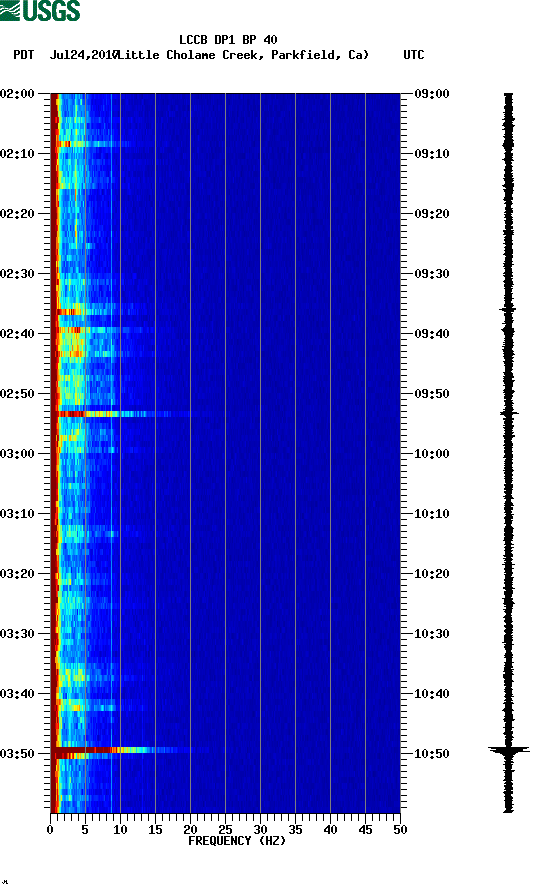
Task: Click the '20' frequency axis tick label
Action: coord(190,830)
